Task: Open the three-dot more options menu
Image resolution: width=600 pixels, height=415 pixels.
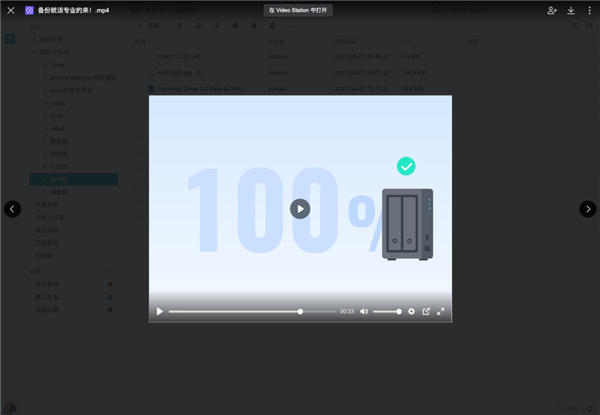Action: coord(589,10)
